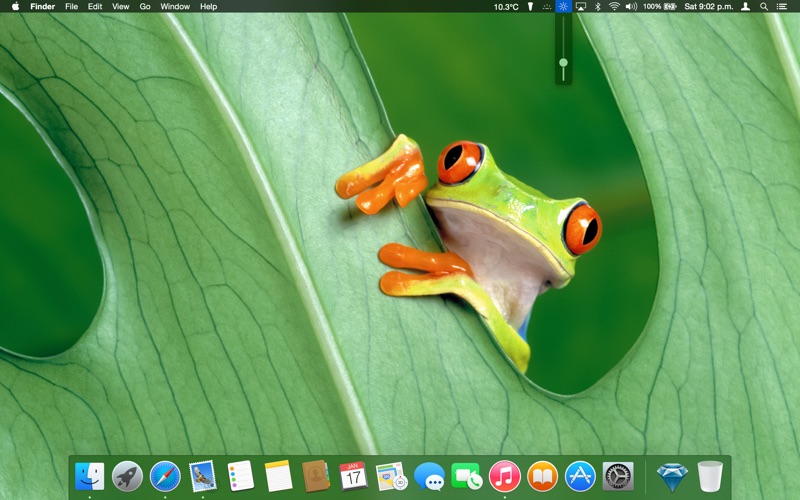Click the Bluetooth menu bar icon
The image size is (800, 500).
[x=598, y=6]
